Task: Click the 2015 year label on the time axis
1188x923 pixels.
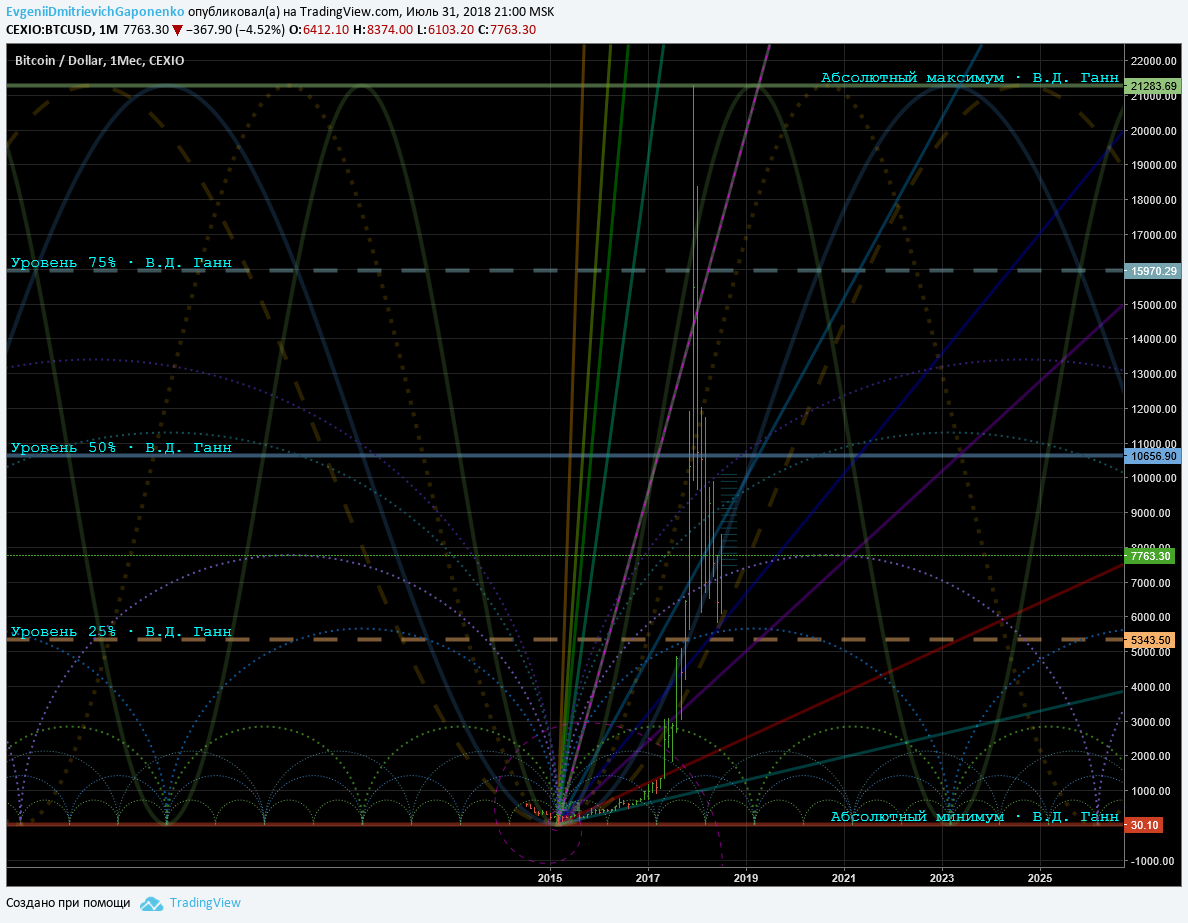Action: click(550, 878)
